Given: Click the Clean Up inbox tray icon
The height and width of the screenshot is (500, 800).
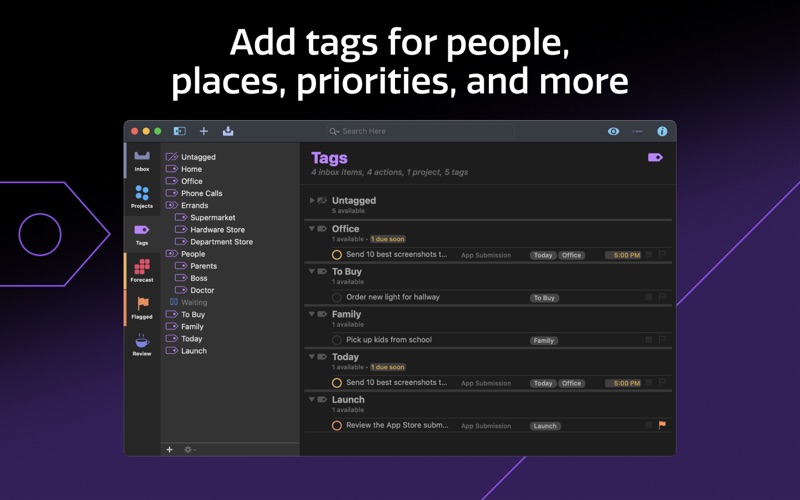Looking at the screenshot, I should 228,131.
